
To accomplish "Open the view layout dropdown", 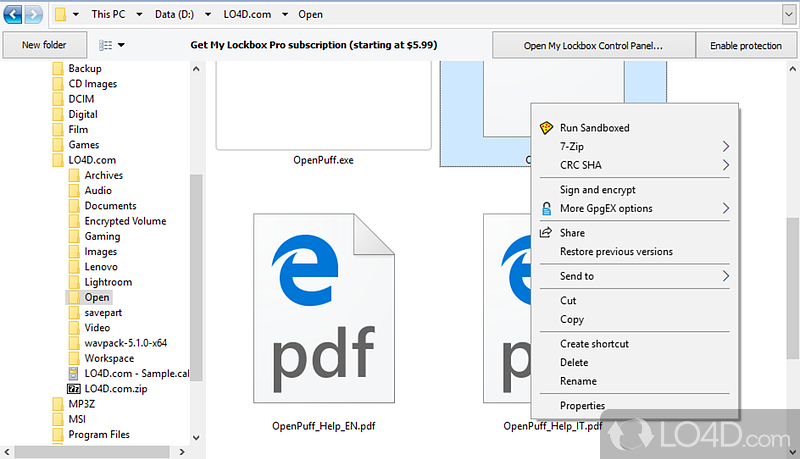I will click(x=112, y=45).
